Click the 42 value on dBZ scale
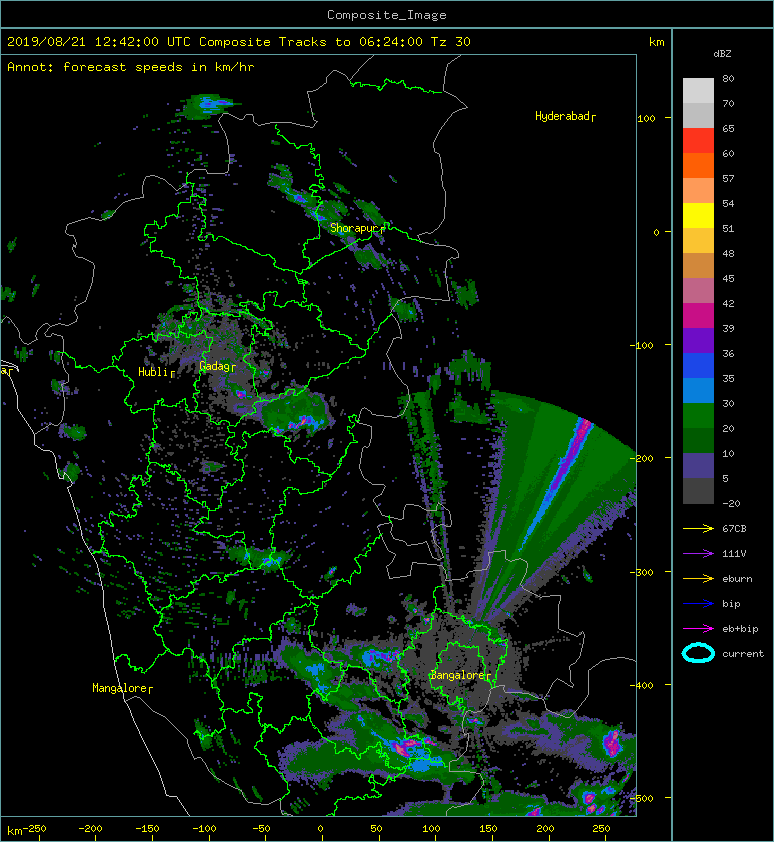The image size is (774, 842). (x=728, y=303)
